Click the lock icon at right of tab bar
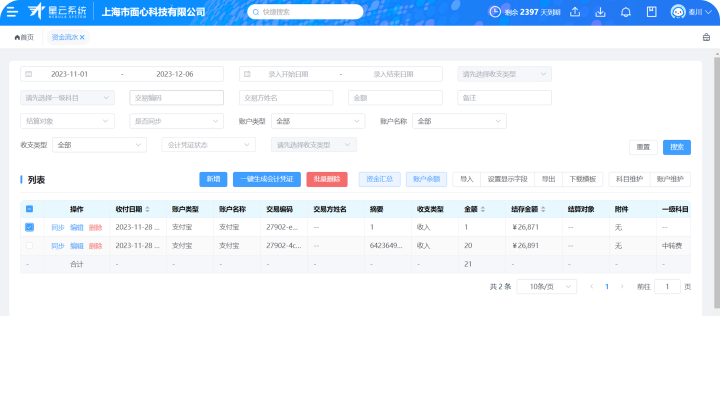 point(706,37)
